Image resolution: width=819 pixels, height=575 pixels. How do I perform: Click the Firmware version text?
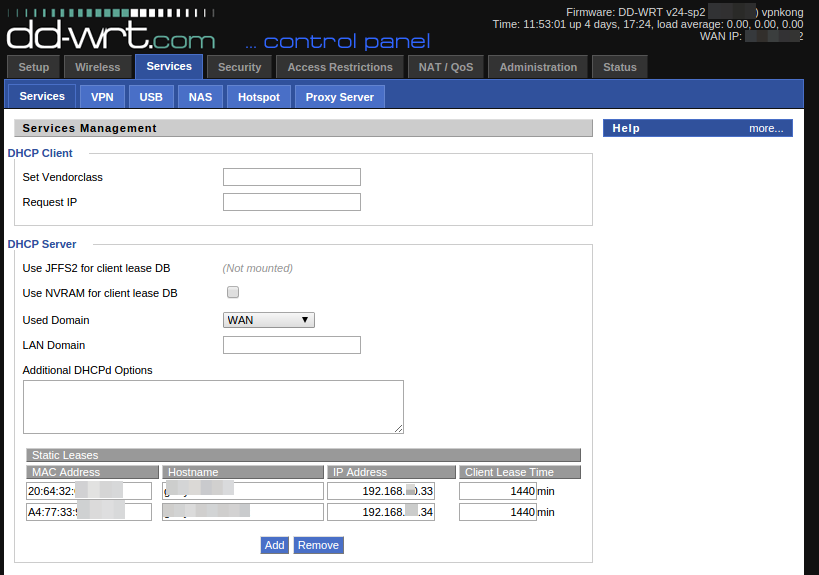(684, 12)
